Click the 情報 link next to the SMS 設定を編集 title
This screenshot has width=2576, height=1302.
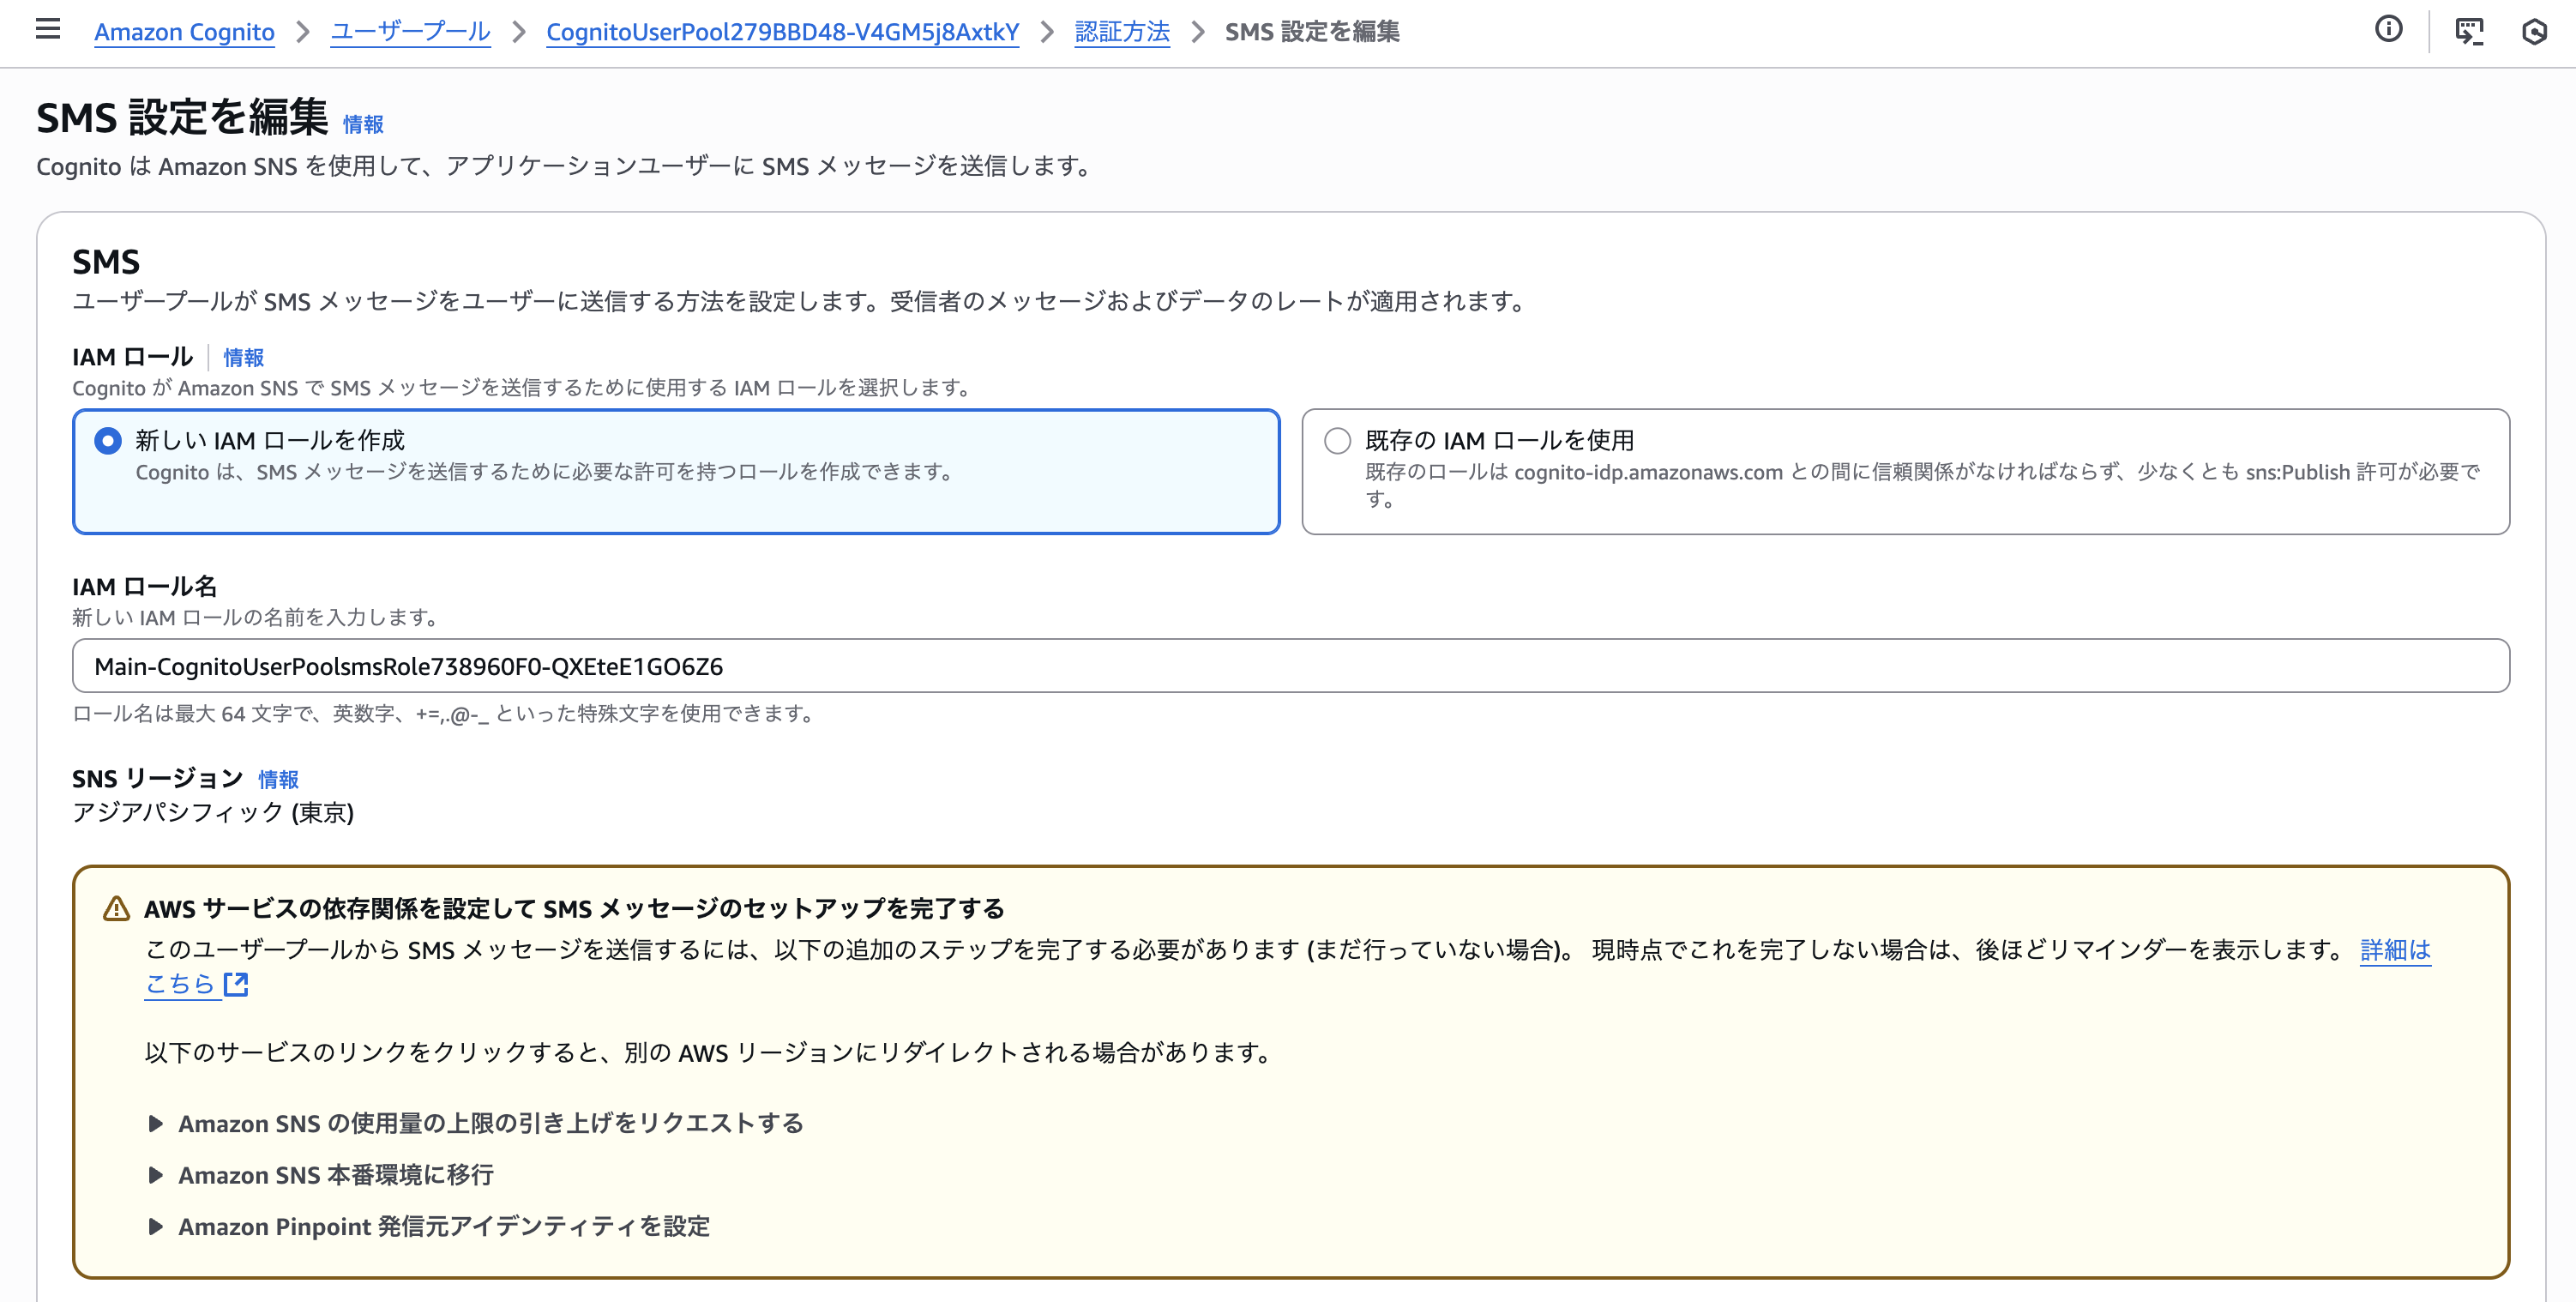point(363,124)
